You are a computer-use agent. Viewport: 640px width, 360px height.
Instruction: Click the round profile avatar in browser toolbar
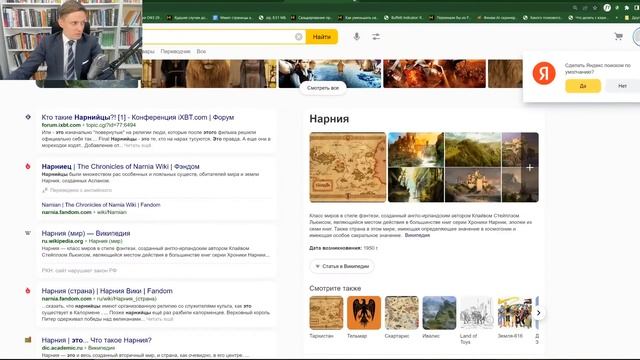coord(607,8)
